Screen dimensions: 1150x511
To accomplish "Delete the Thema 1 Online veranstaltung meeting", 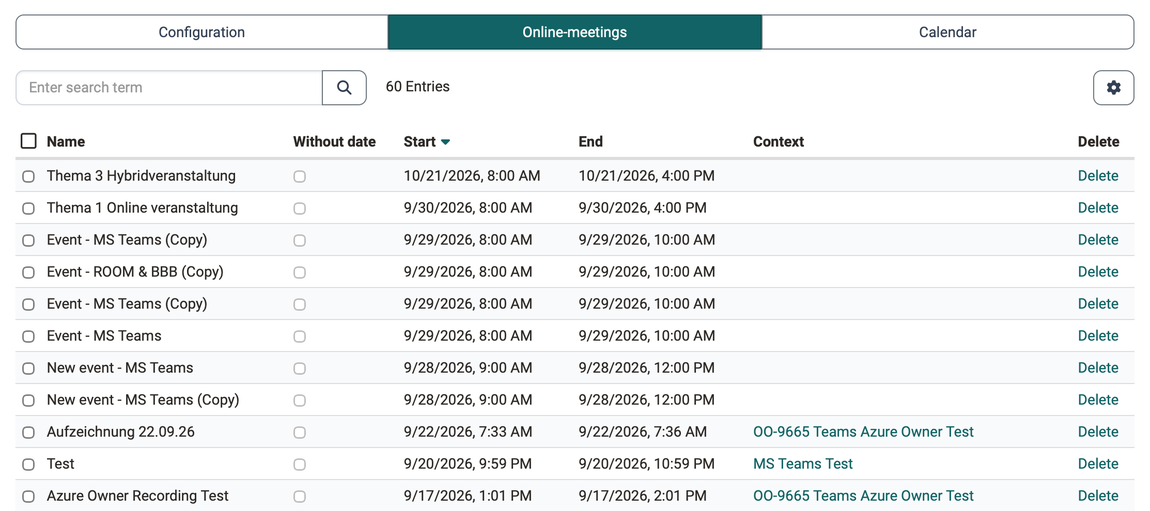I will tap(1098, 208).
